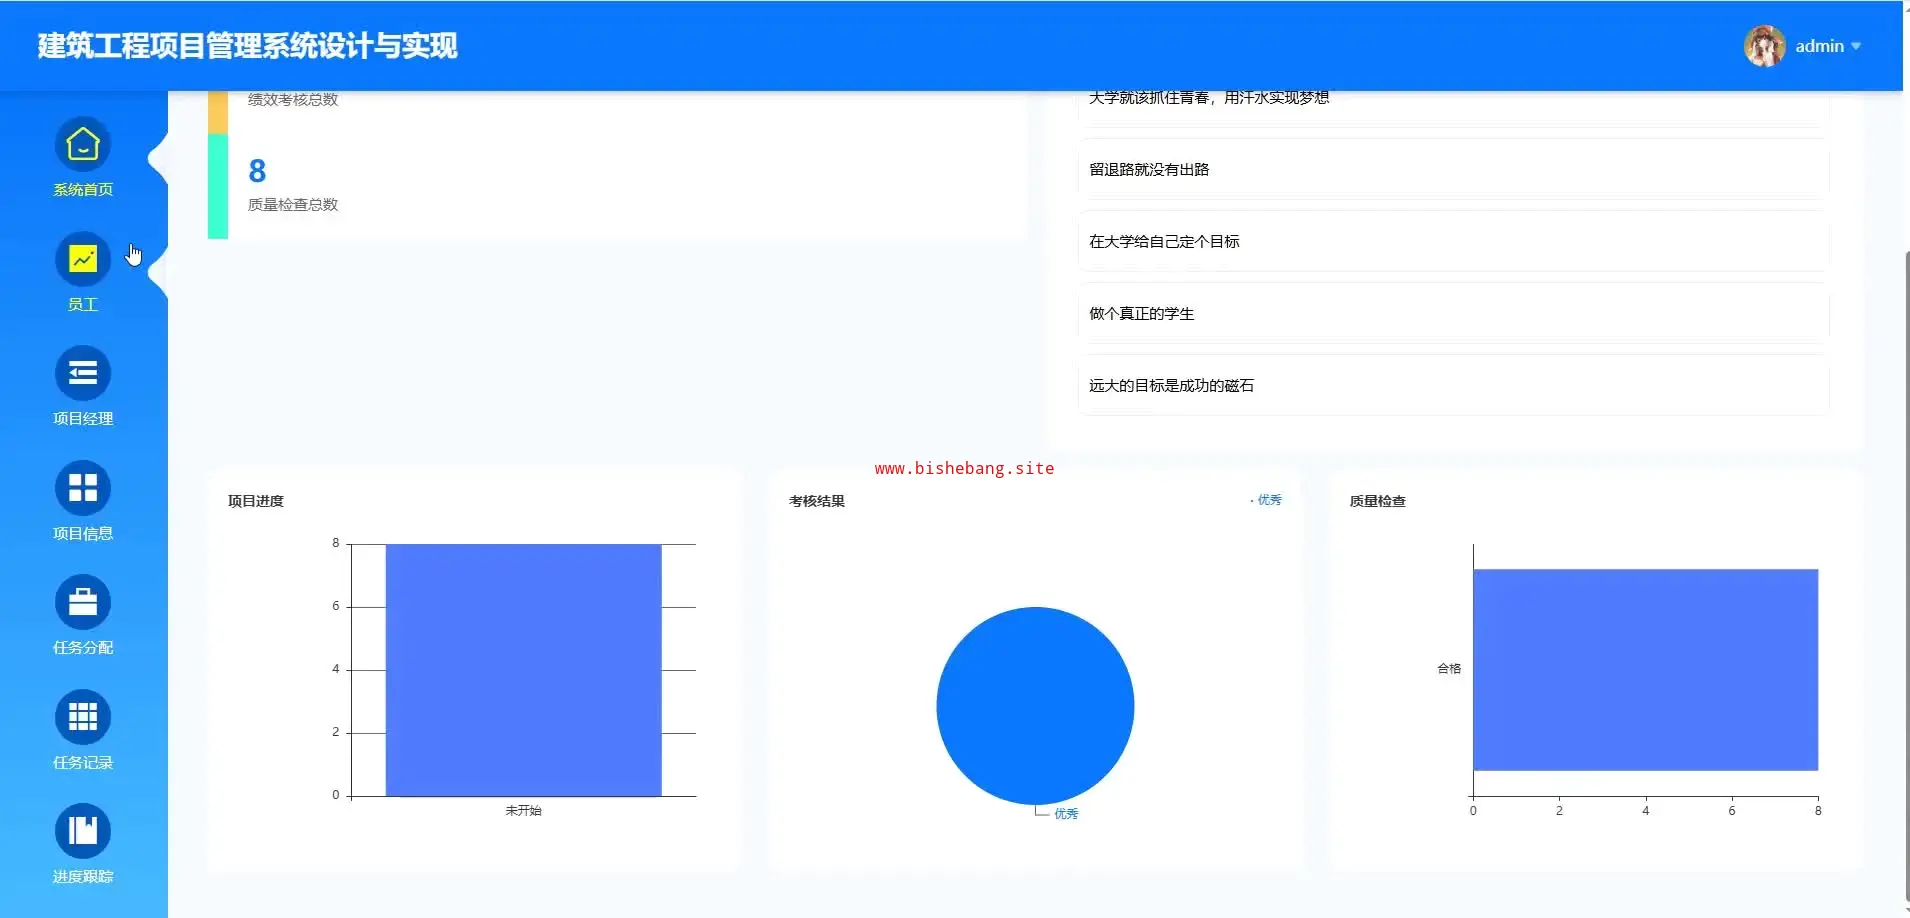Click the 项目信息 grid icon
Image resolution: width=1910 pixels, height=918 pixels.
83,488
